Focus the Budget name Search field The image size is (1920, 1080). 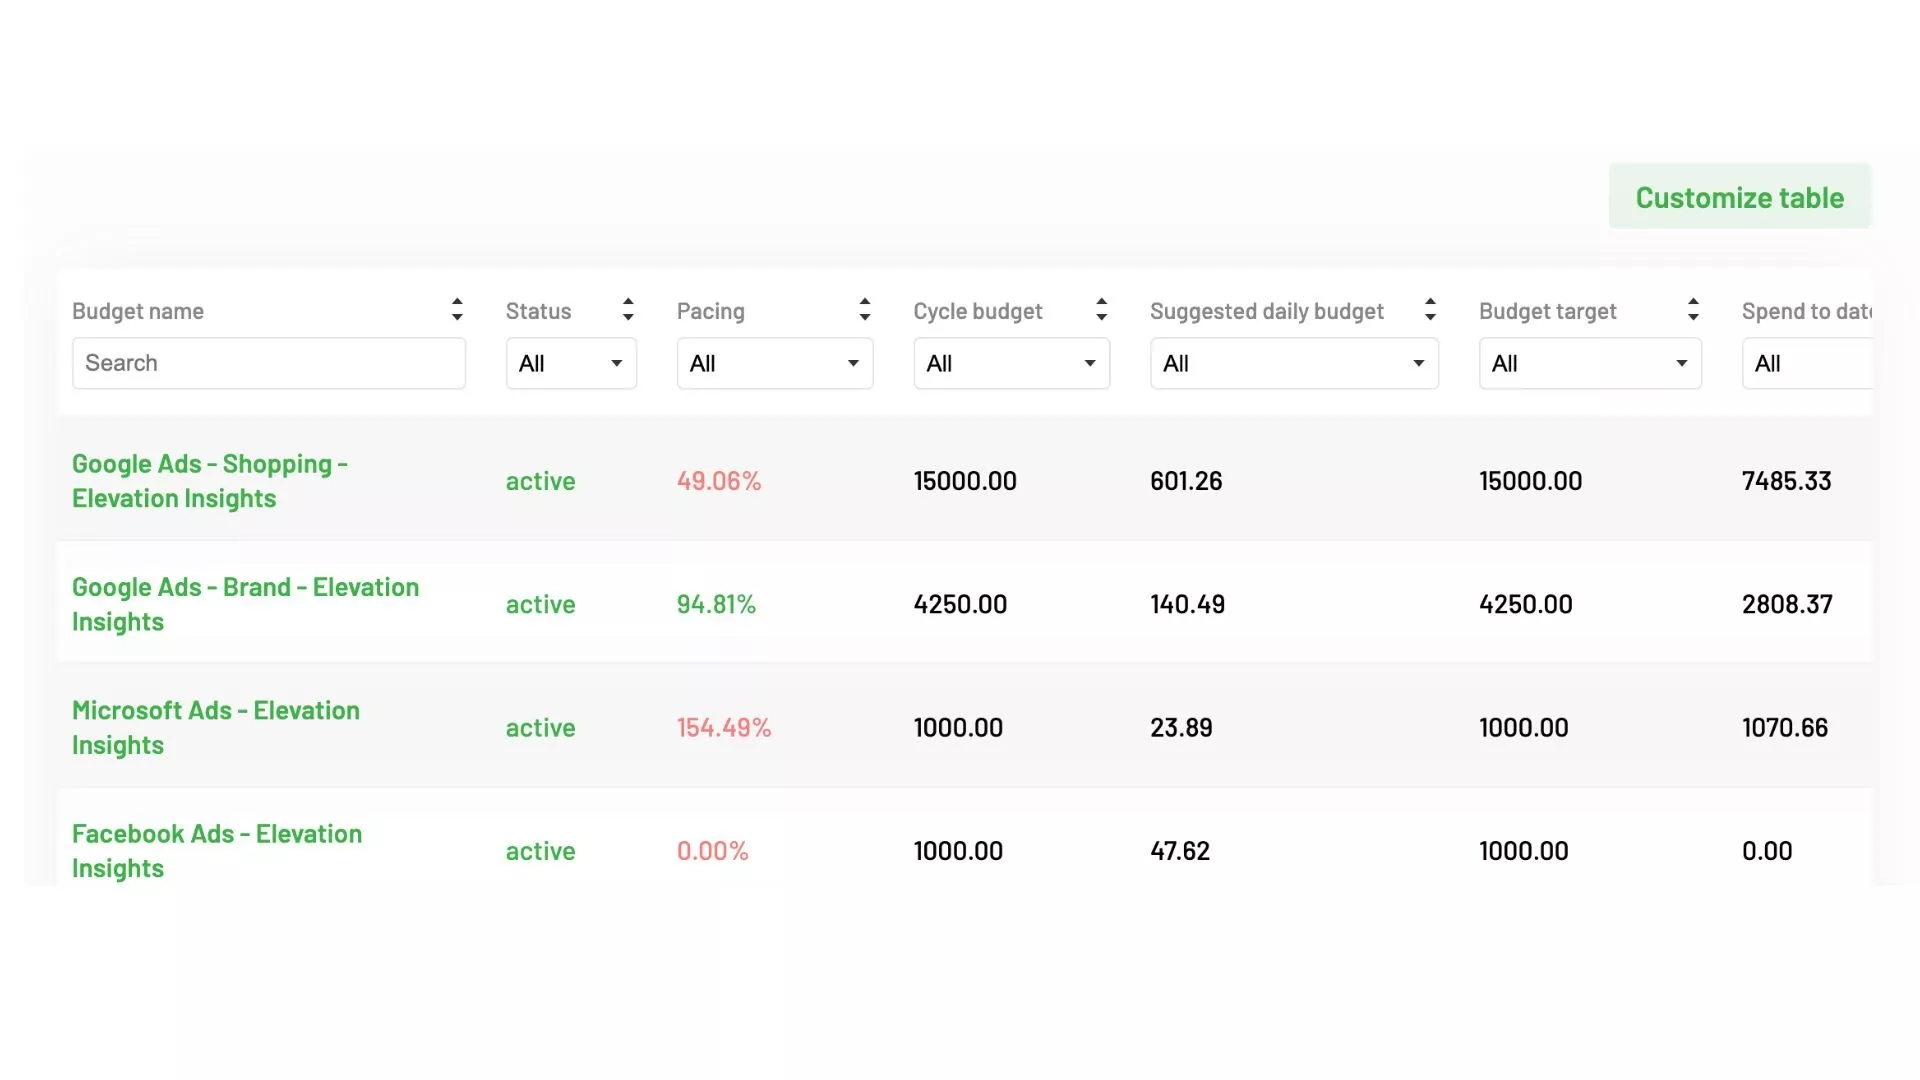(x=268, y=363)
